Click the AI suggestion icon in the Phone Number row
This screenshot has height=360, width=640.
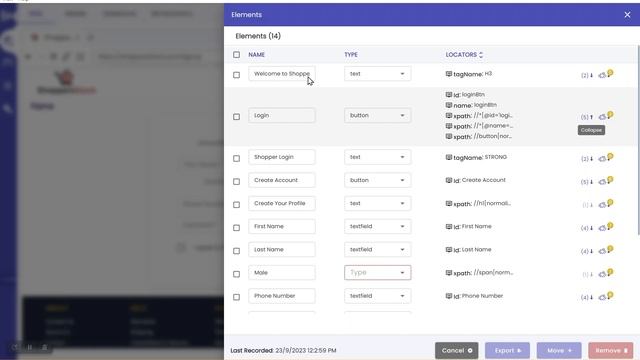pos(606,296)
